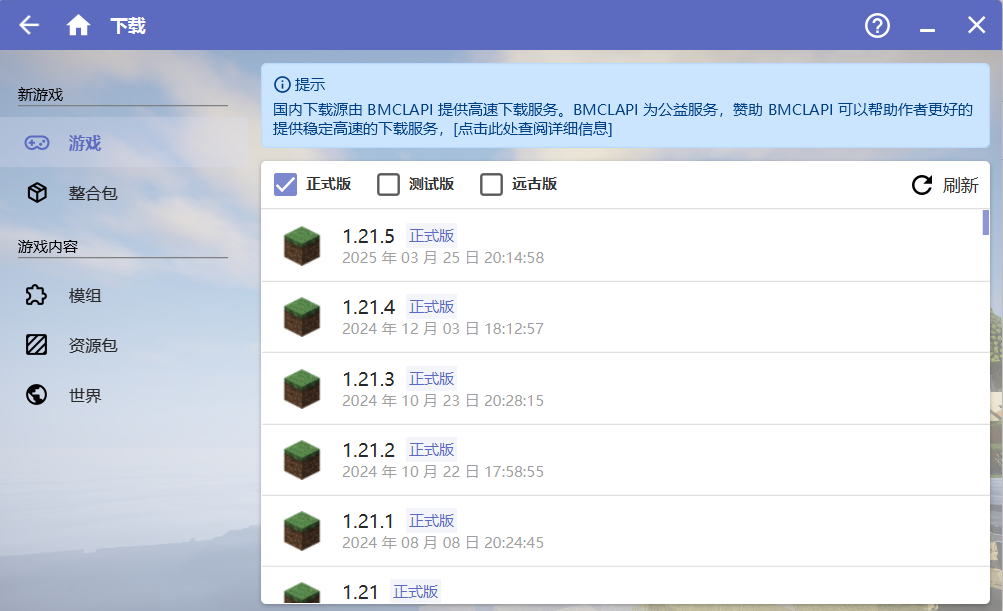Viewport: 1003px width, 611px height.
Task: Open the 整合包 modpack section
Action: [124, 193]
